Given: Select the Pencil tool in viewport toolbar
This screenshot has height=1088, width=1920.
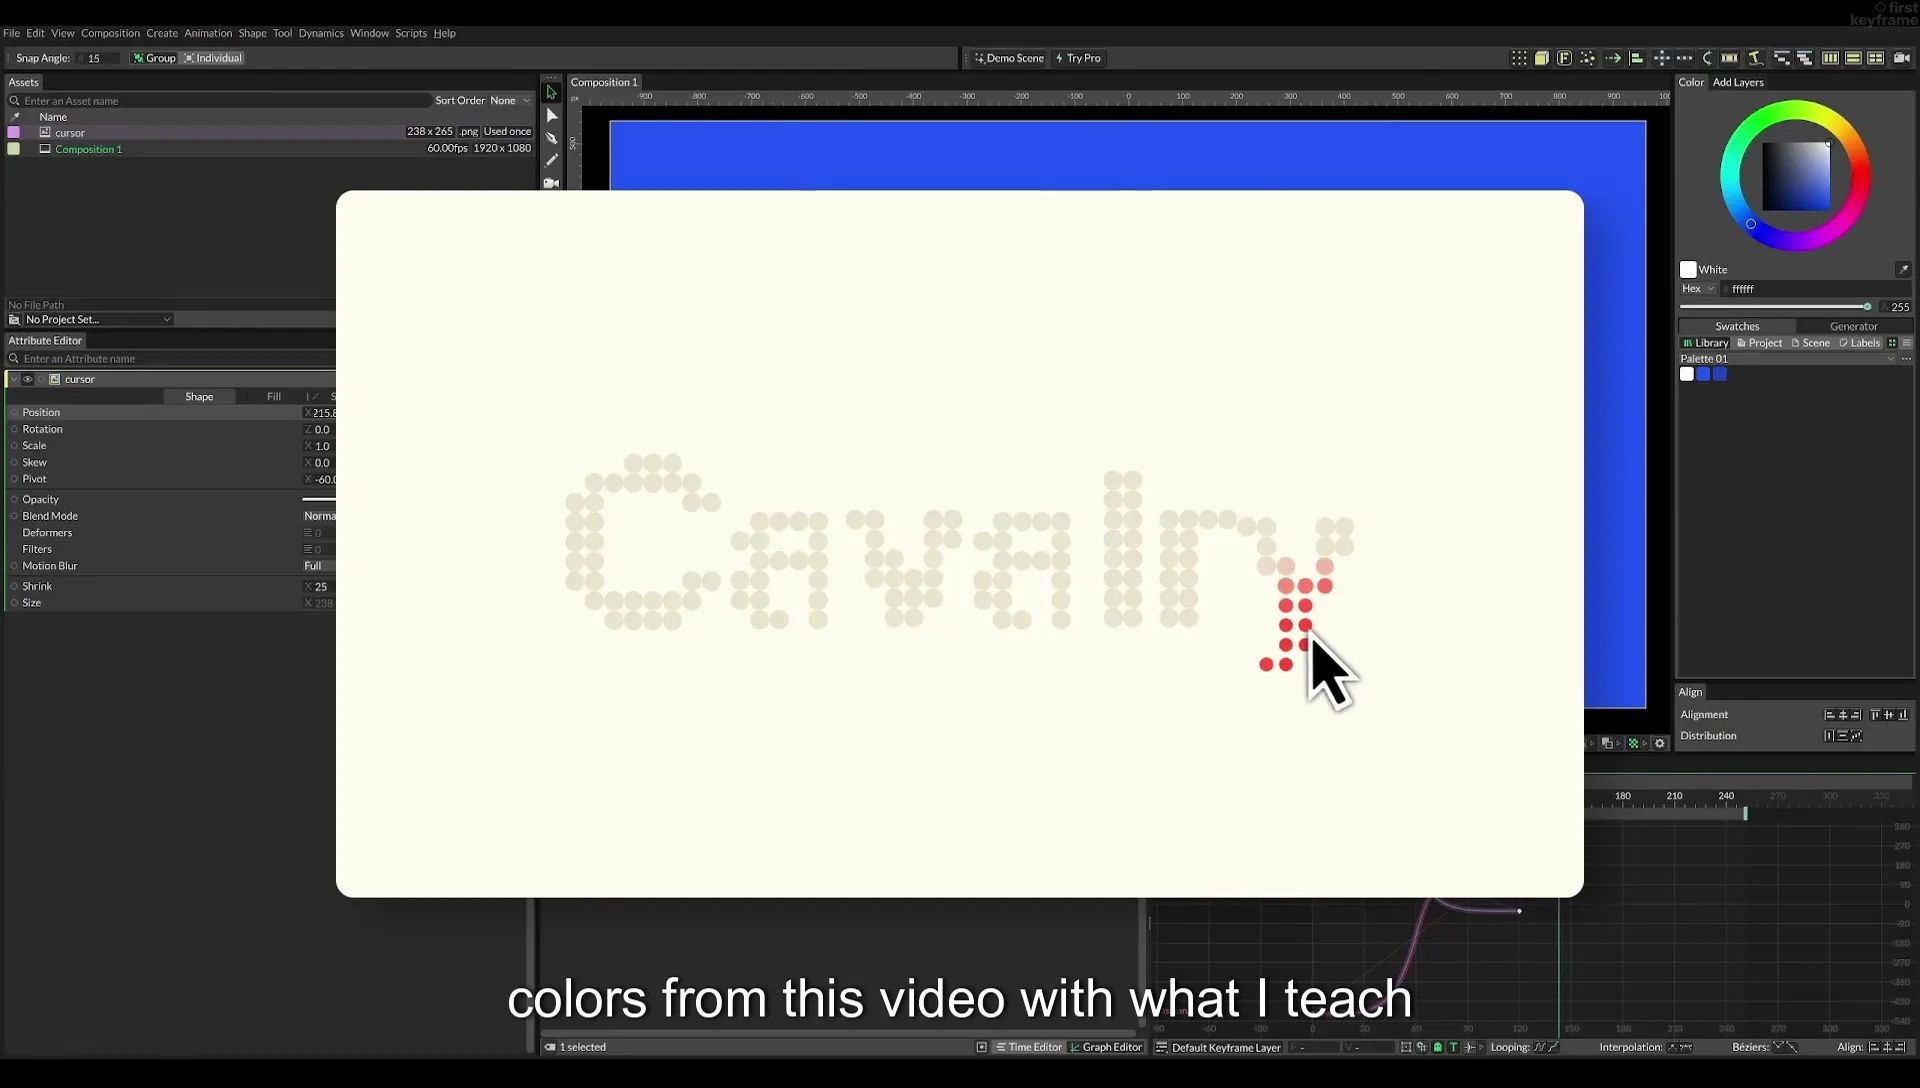Looking at the screenshot, I should point(551,160).
